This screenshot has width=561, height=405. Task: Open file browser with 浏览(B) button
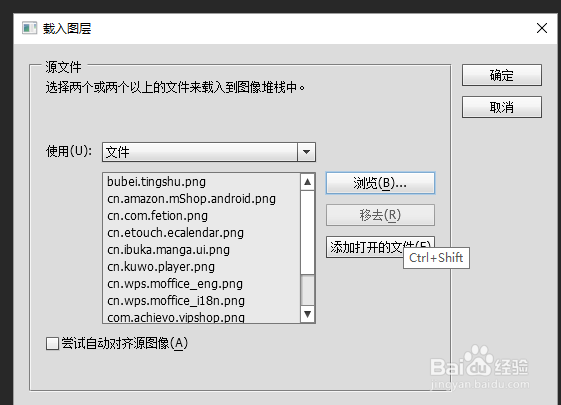pyautogui.click(x=380, y=183)
